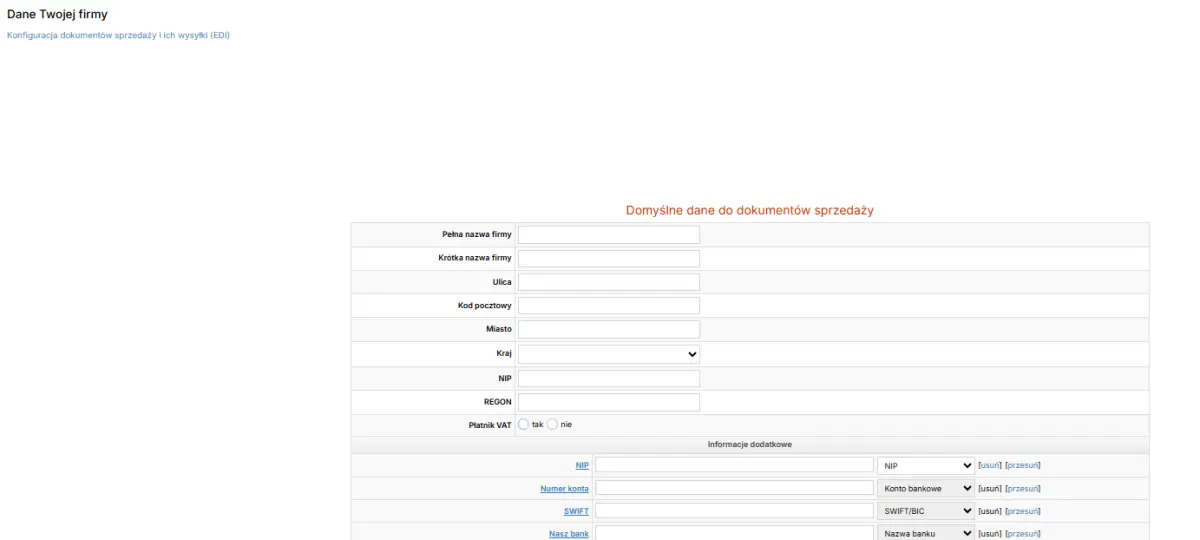Focus the REGON input field
Screen dimensions: 1200x540
(x=608, y=402)
